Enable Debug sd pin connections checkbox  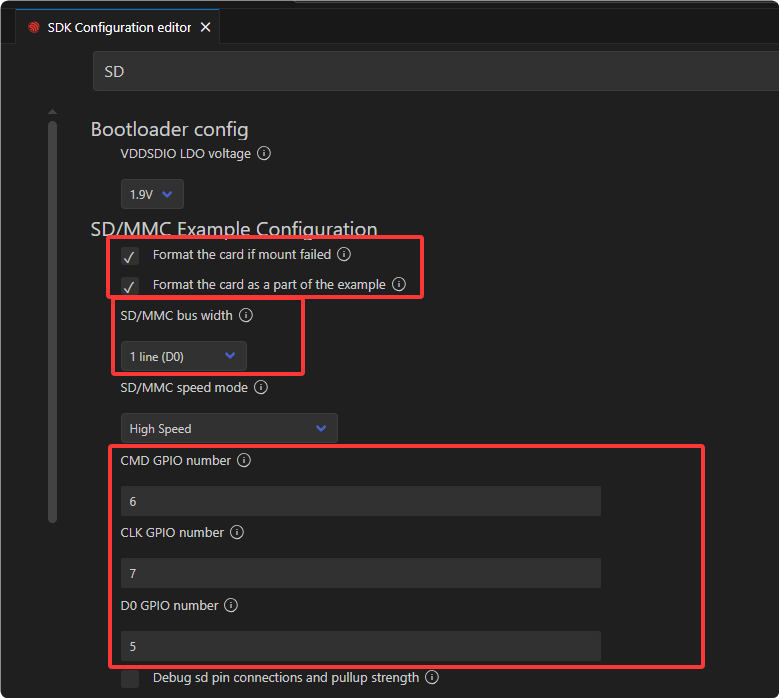130,679
